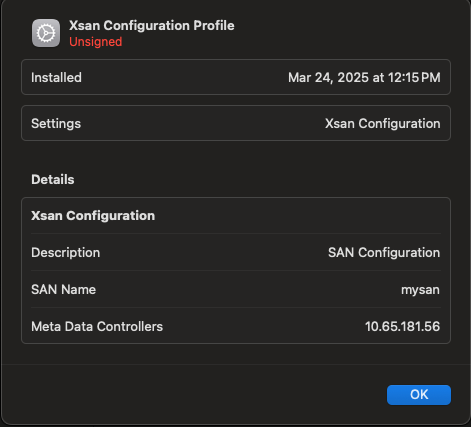Click the red Unsigned status label
This screenshot has height=427, width=471.
[96, 42]
